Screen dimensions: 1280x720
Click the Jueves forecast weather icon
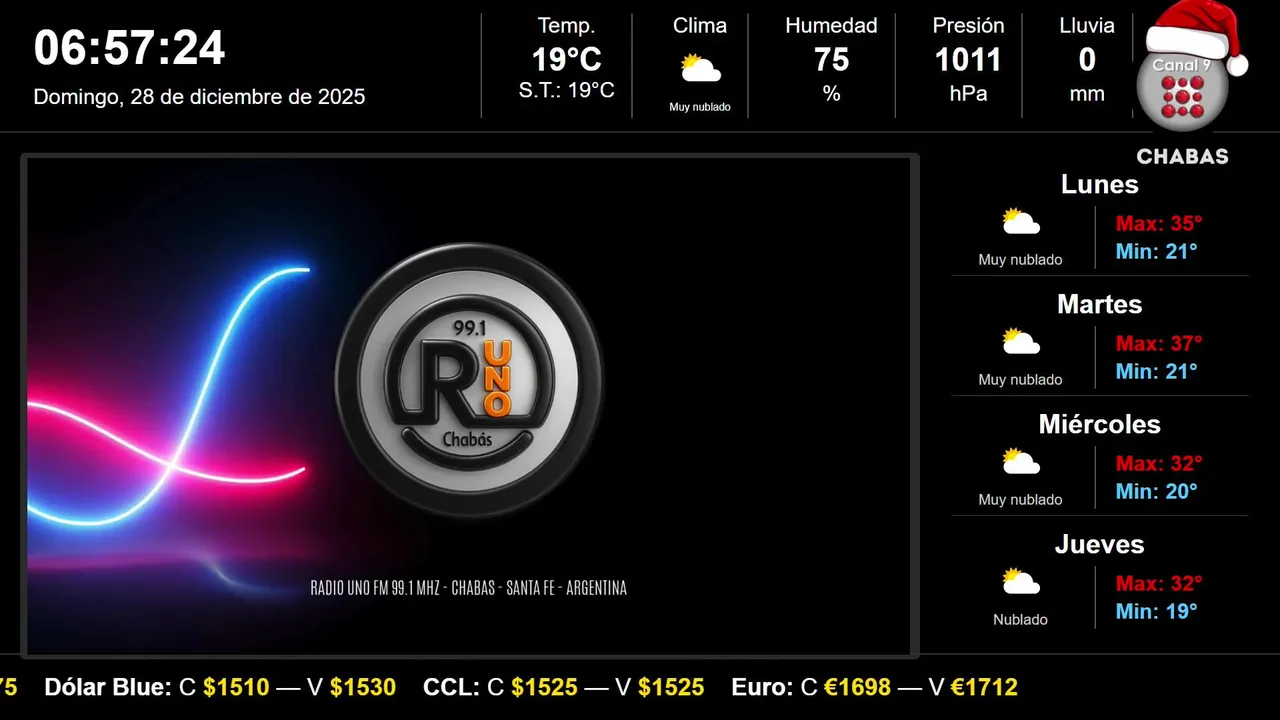[1021, 582]
